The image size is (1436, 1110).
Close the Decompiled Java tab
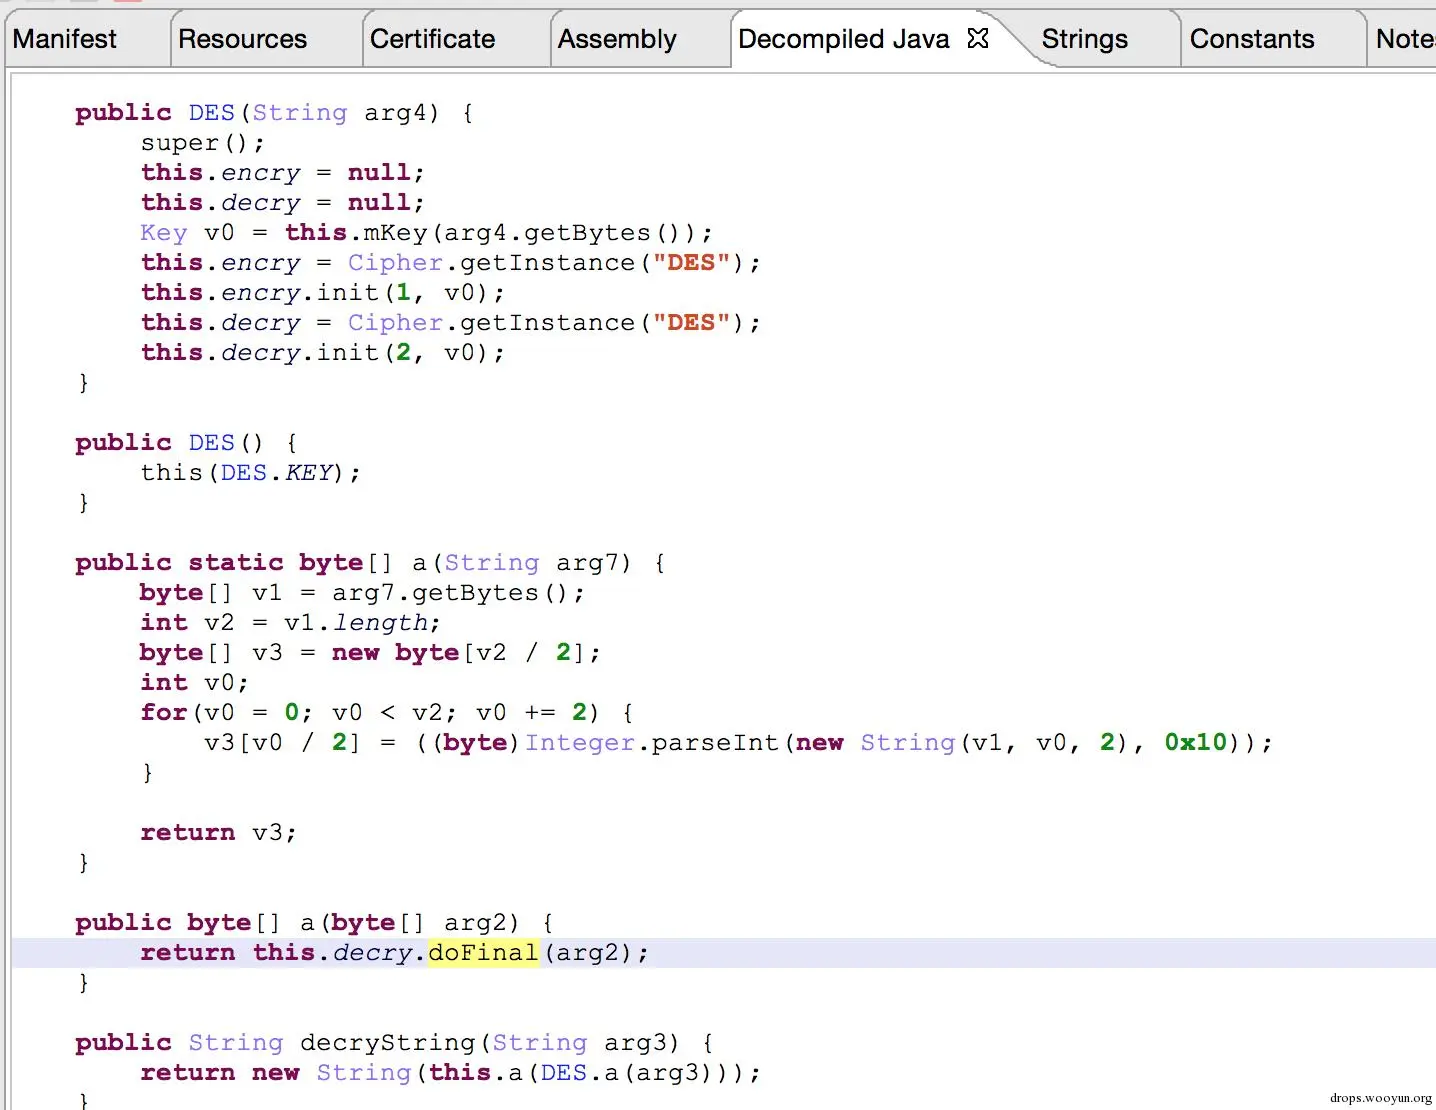978,38
